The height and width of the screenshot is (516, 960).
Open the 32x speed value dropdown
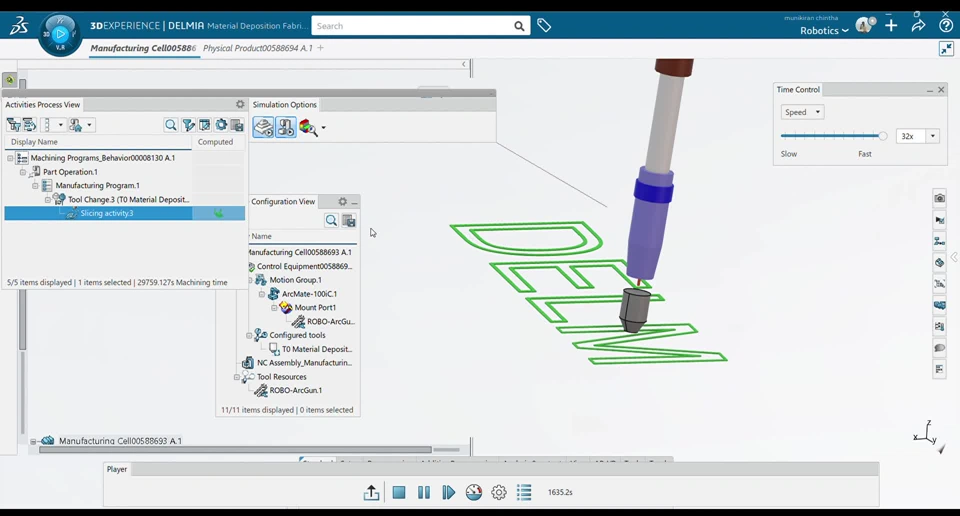(932, 136)
